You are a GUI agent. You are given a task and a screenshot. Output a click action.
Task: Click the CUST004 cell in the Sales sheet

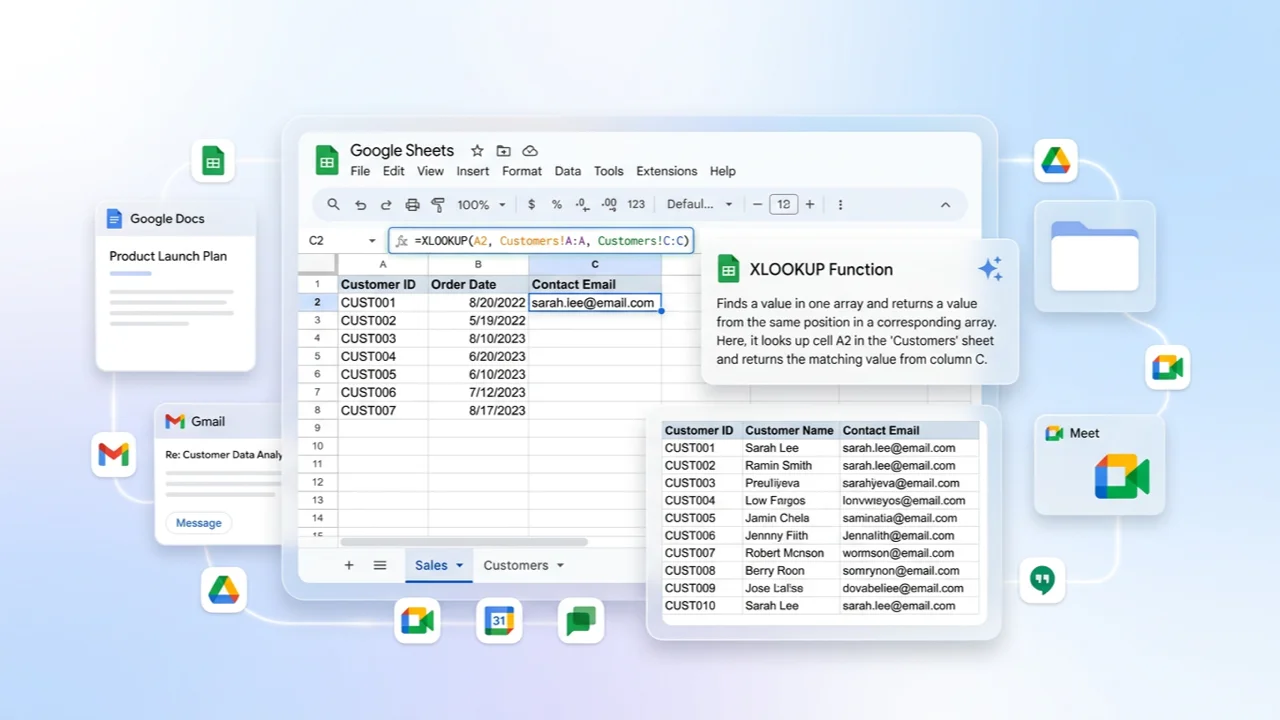383,356
